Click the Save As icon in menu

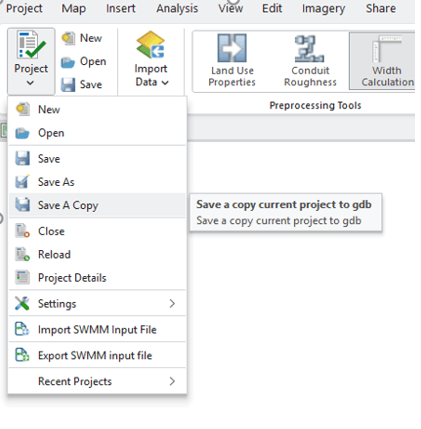(x=22, y=182)
